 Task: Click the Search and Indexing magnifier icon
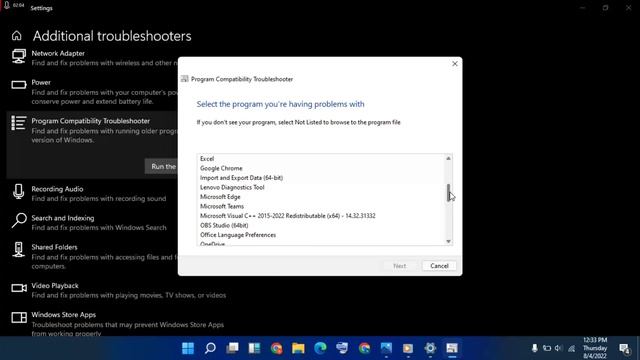19,221
